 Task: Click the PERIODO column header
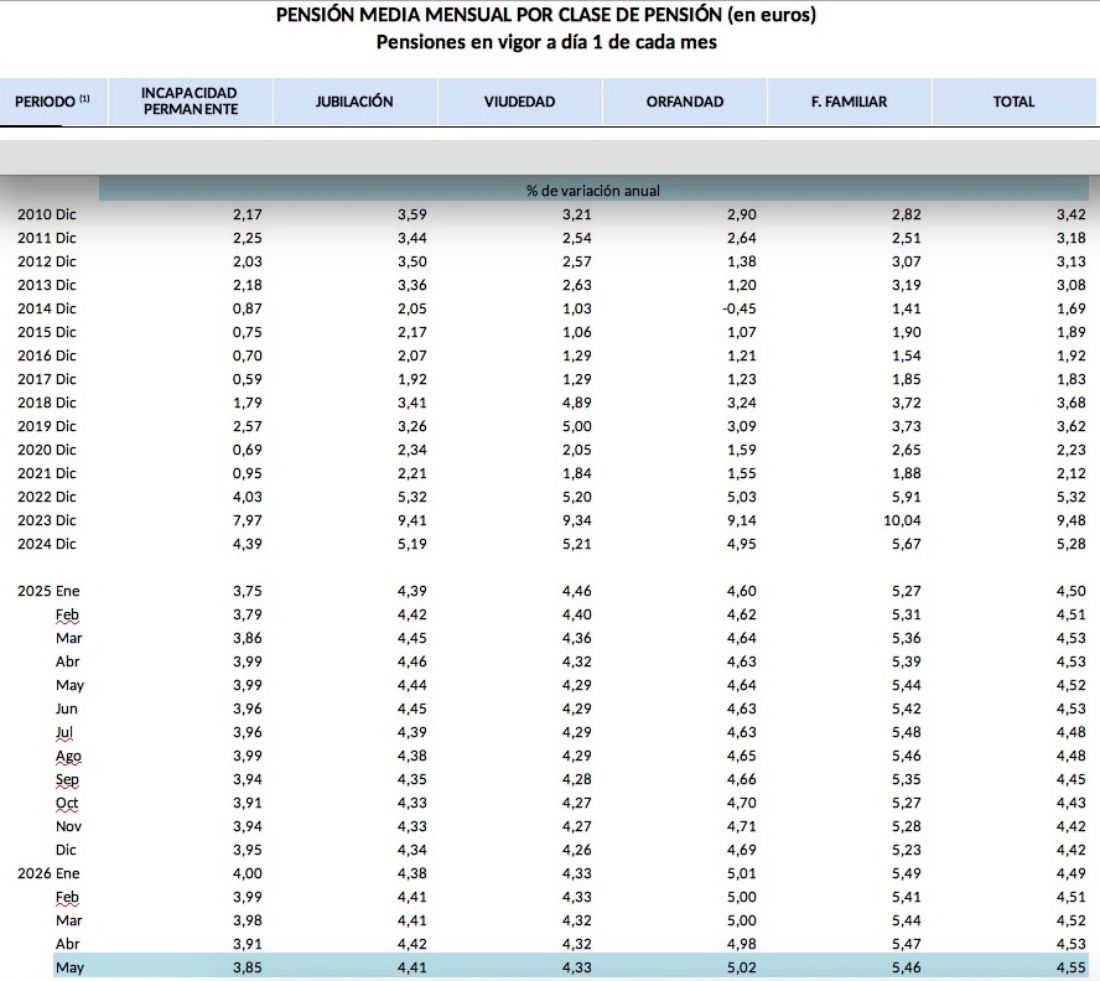pos(53,102)
